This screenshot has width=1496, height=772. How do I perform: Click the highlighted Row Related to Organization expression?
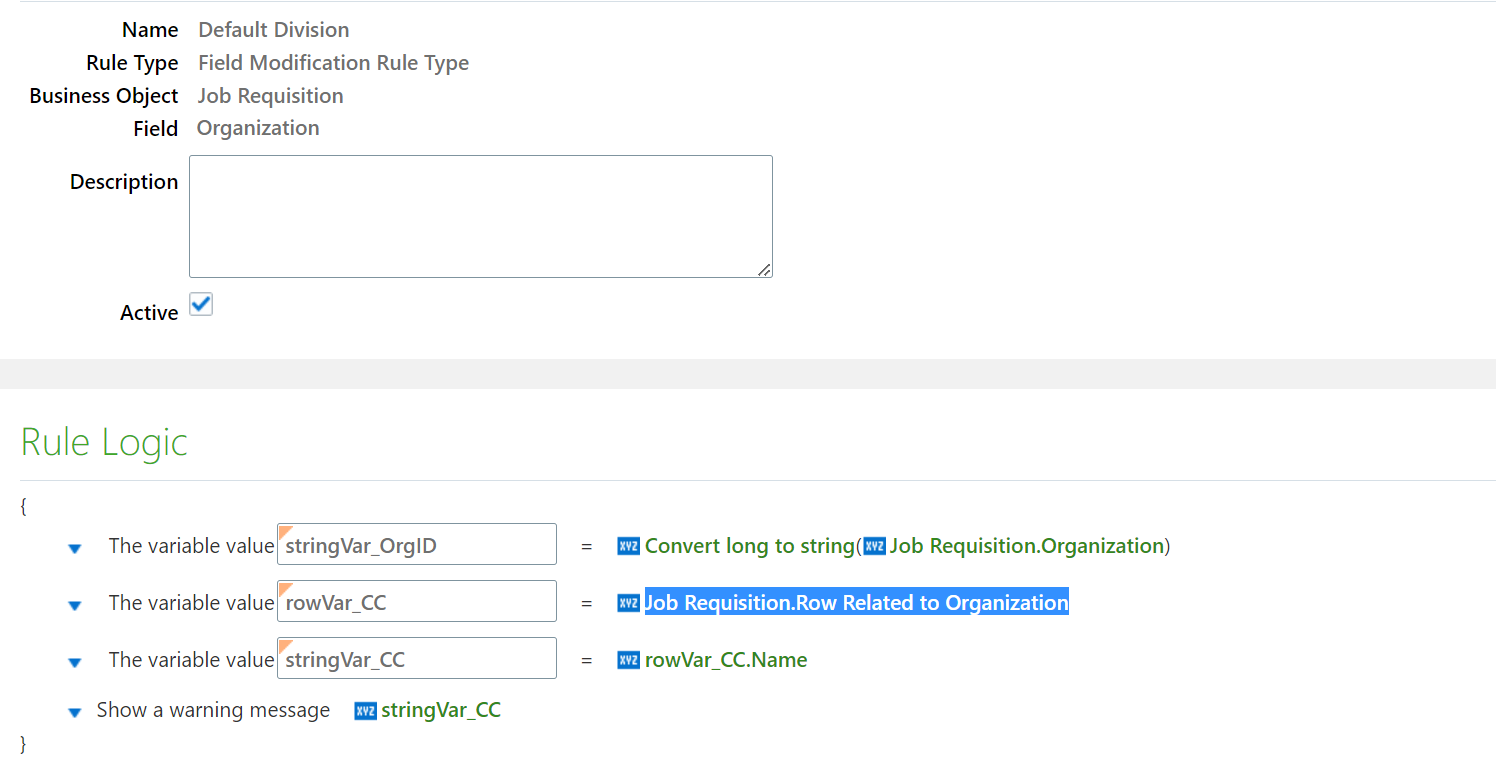tap(856, 602)
